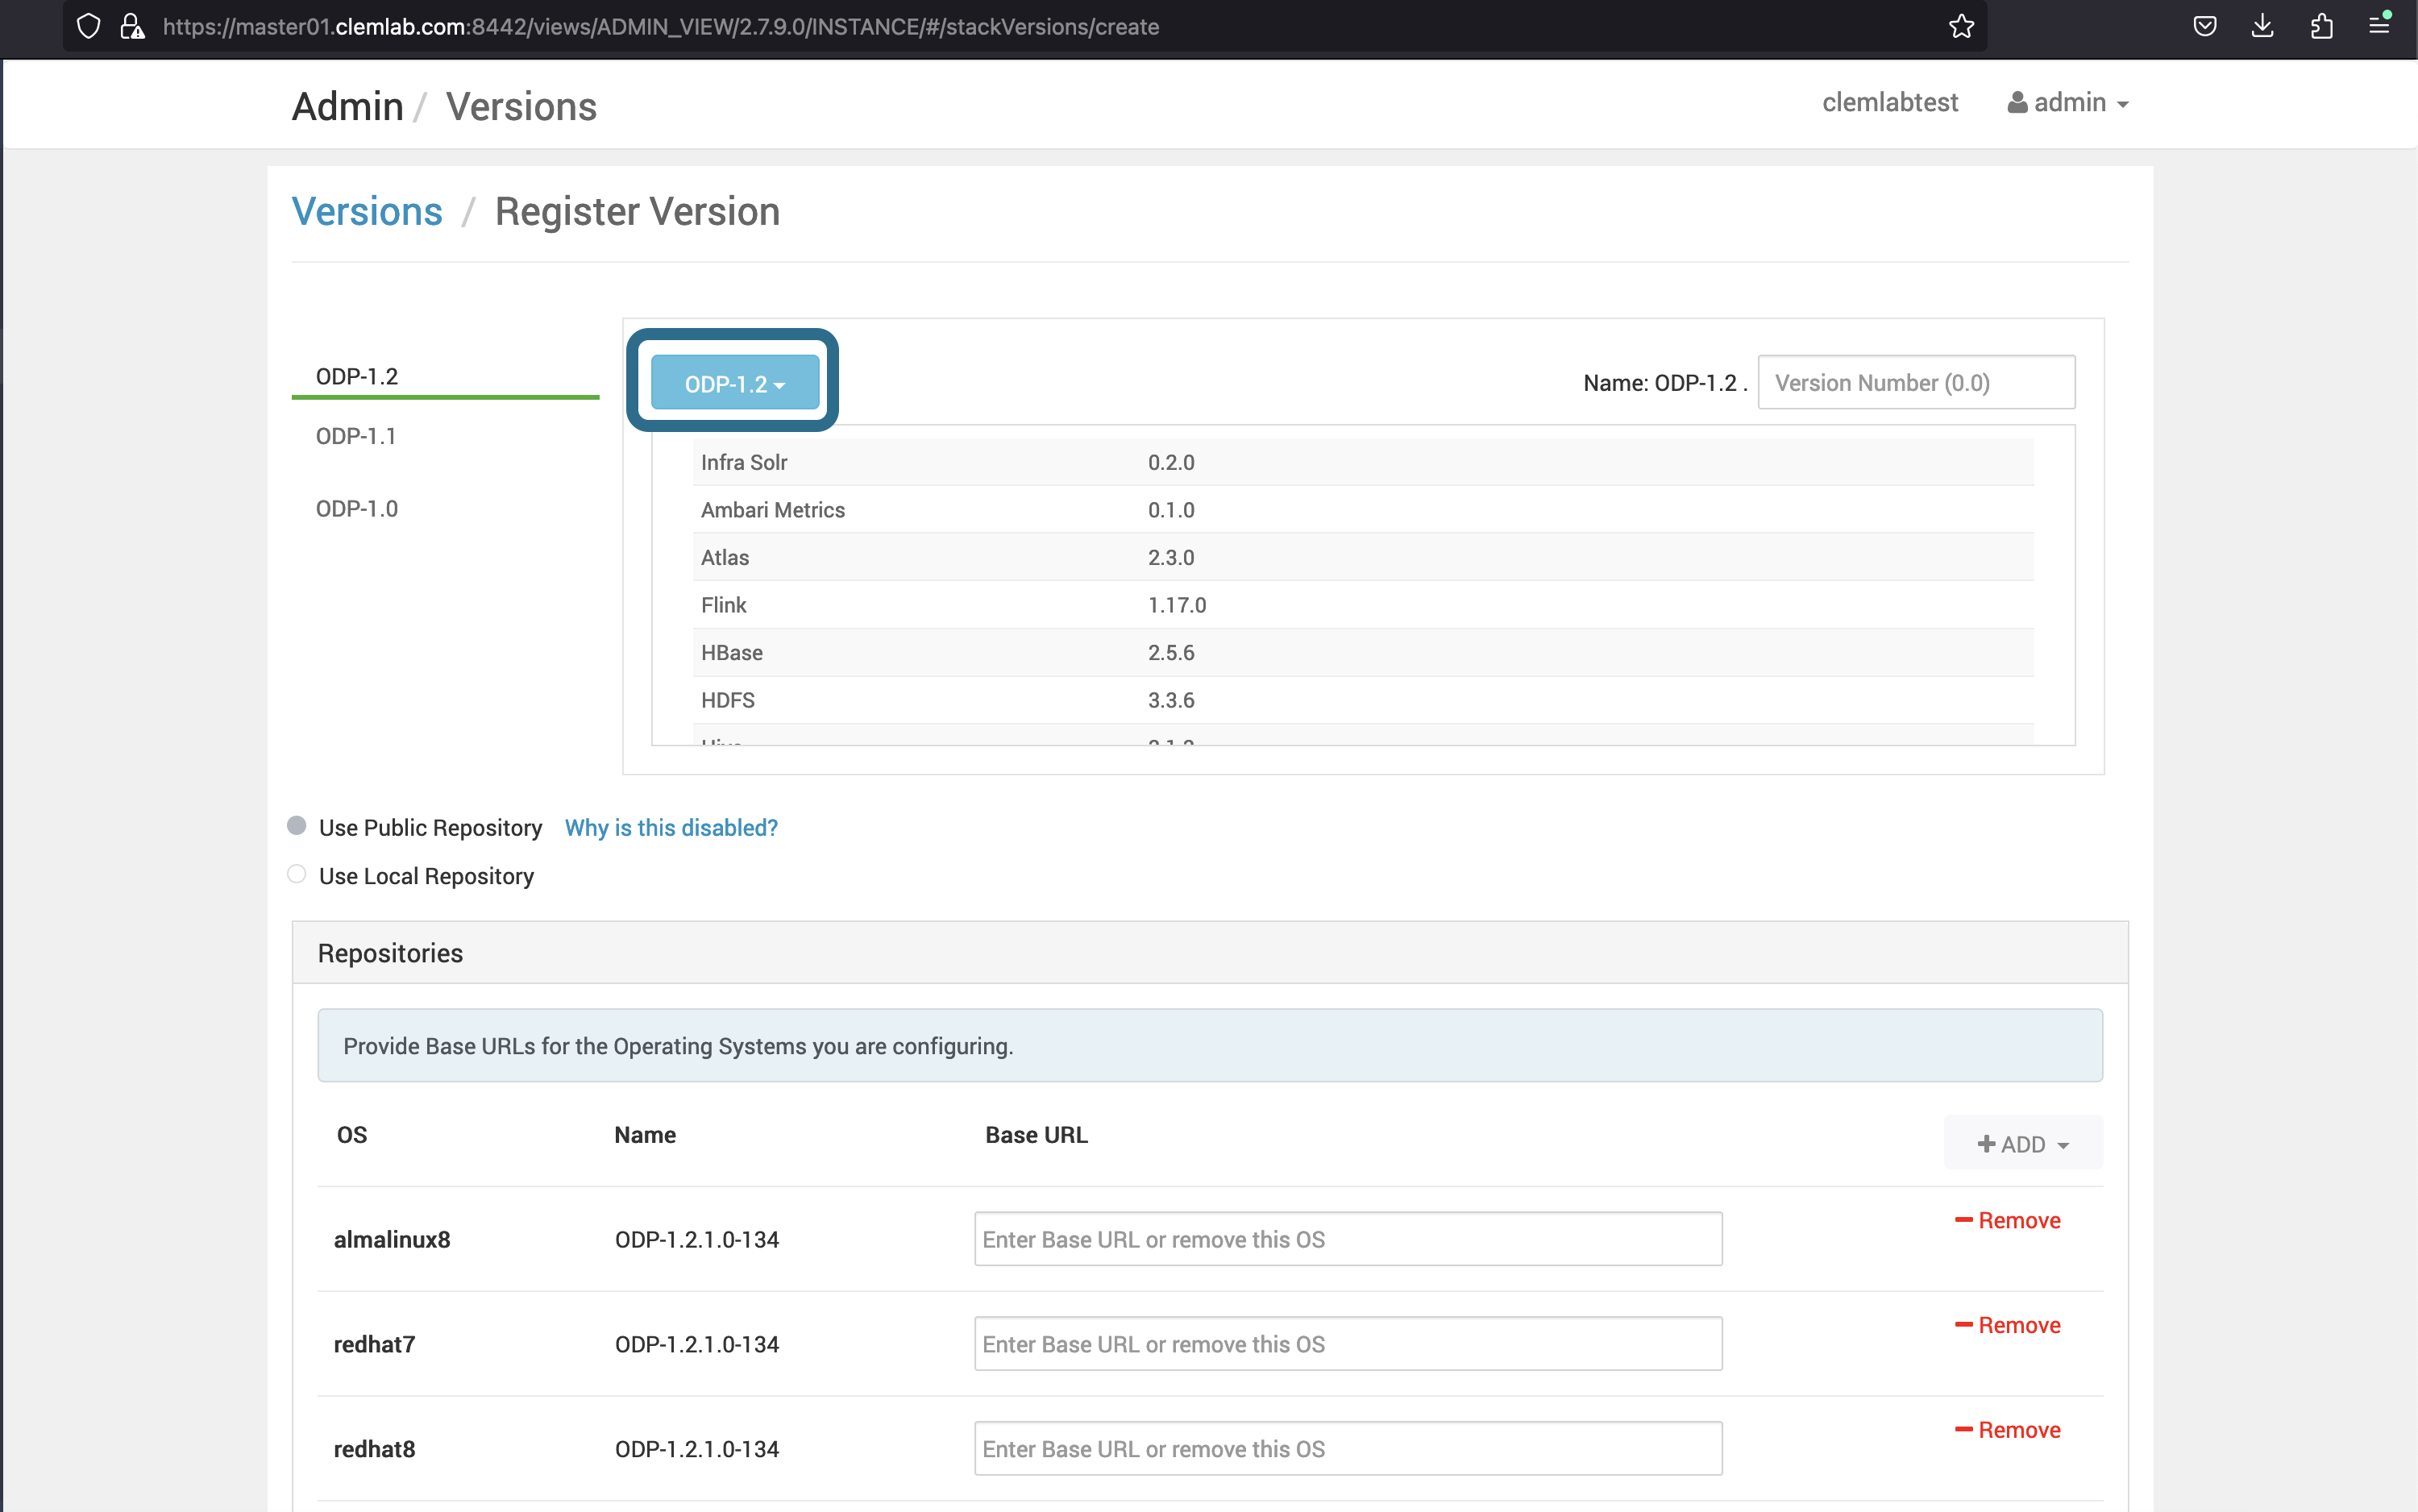Remove redhat7 repository entry
Image resolution: width=2418 pixels, height=1512 pixels.
pos(2007,1326)
